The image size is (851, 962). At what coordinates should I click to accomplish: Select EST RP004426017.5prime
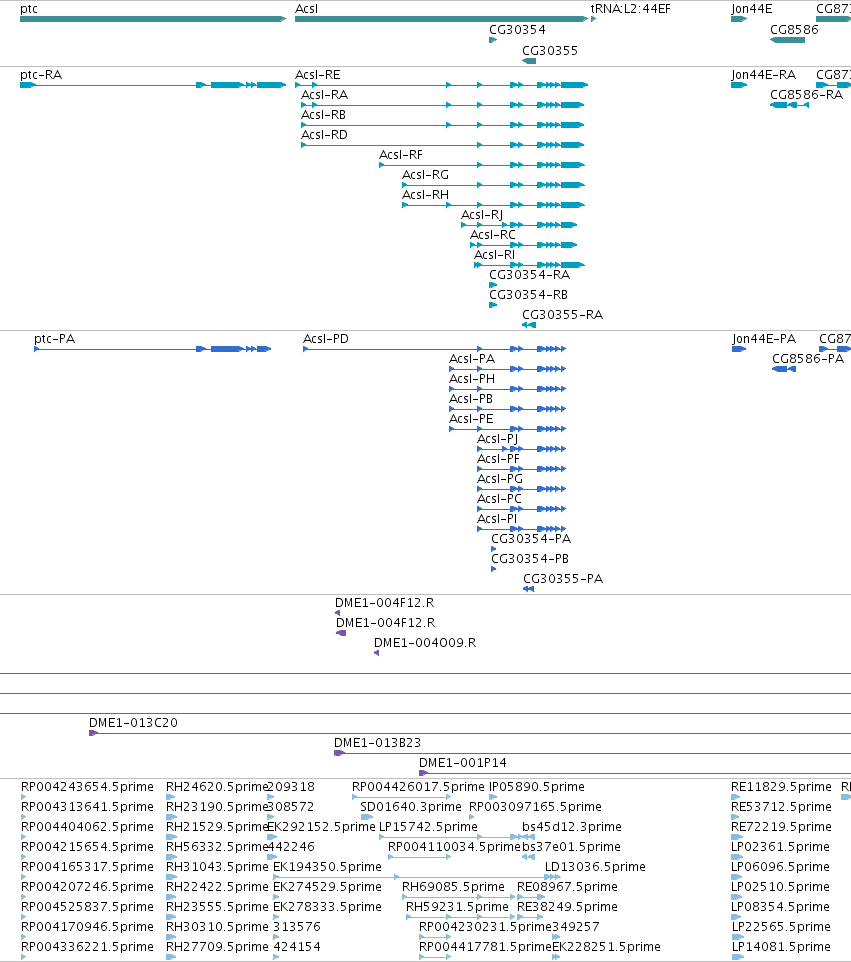418,787
